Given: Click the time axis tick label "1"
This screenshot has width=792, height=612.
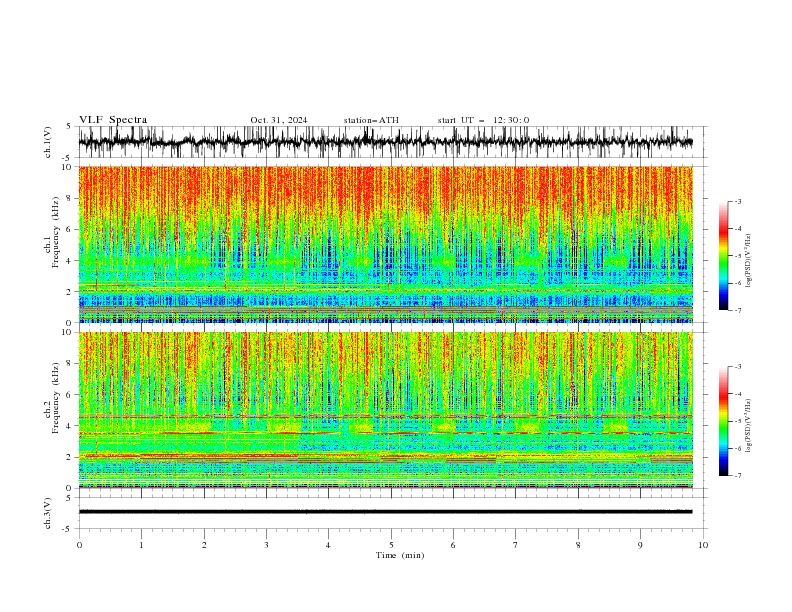Looking at the screenshot, I should tap(141, 545).
